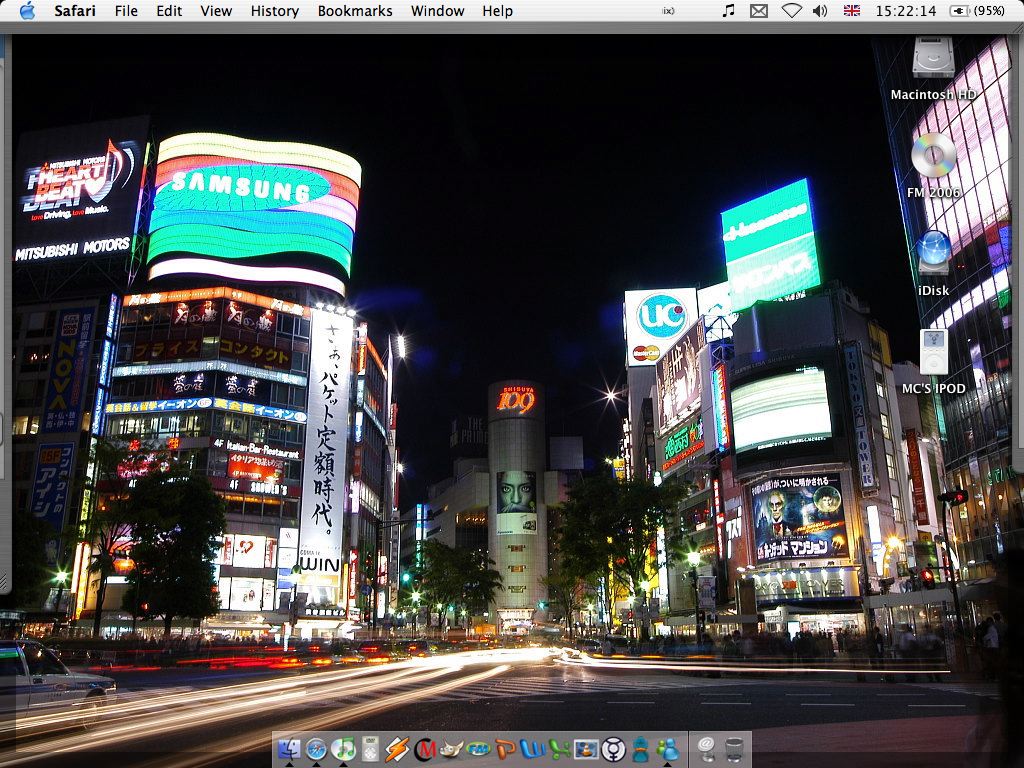
Task: Click the @ spring icon in Dock
Action: point(706,749)
